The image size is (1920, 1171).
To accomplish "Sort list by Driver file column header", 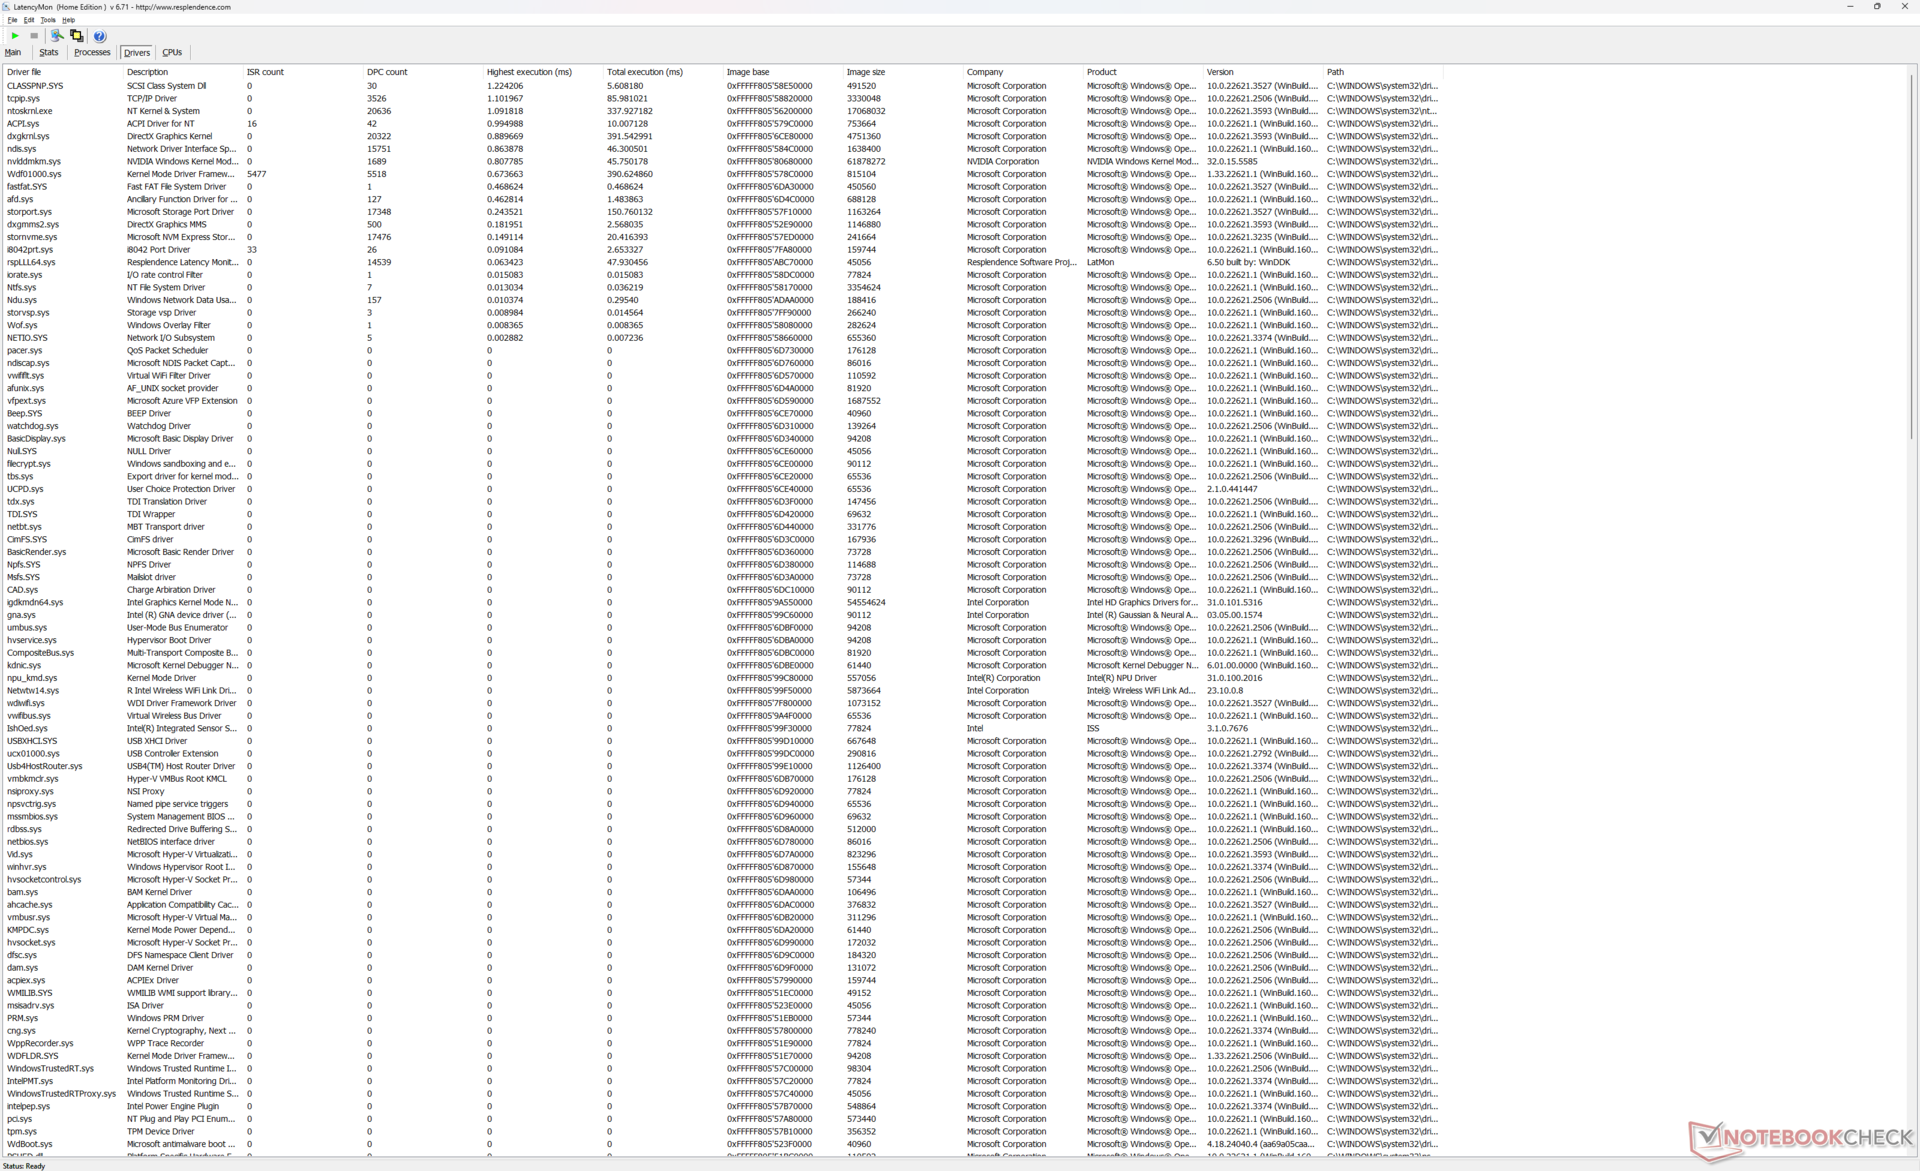I will pyautogui.click(x=24, y=72).
